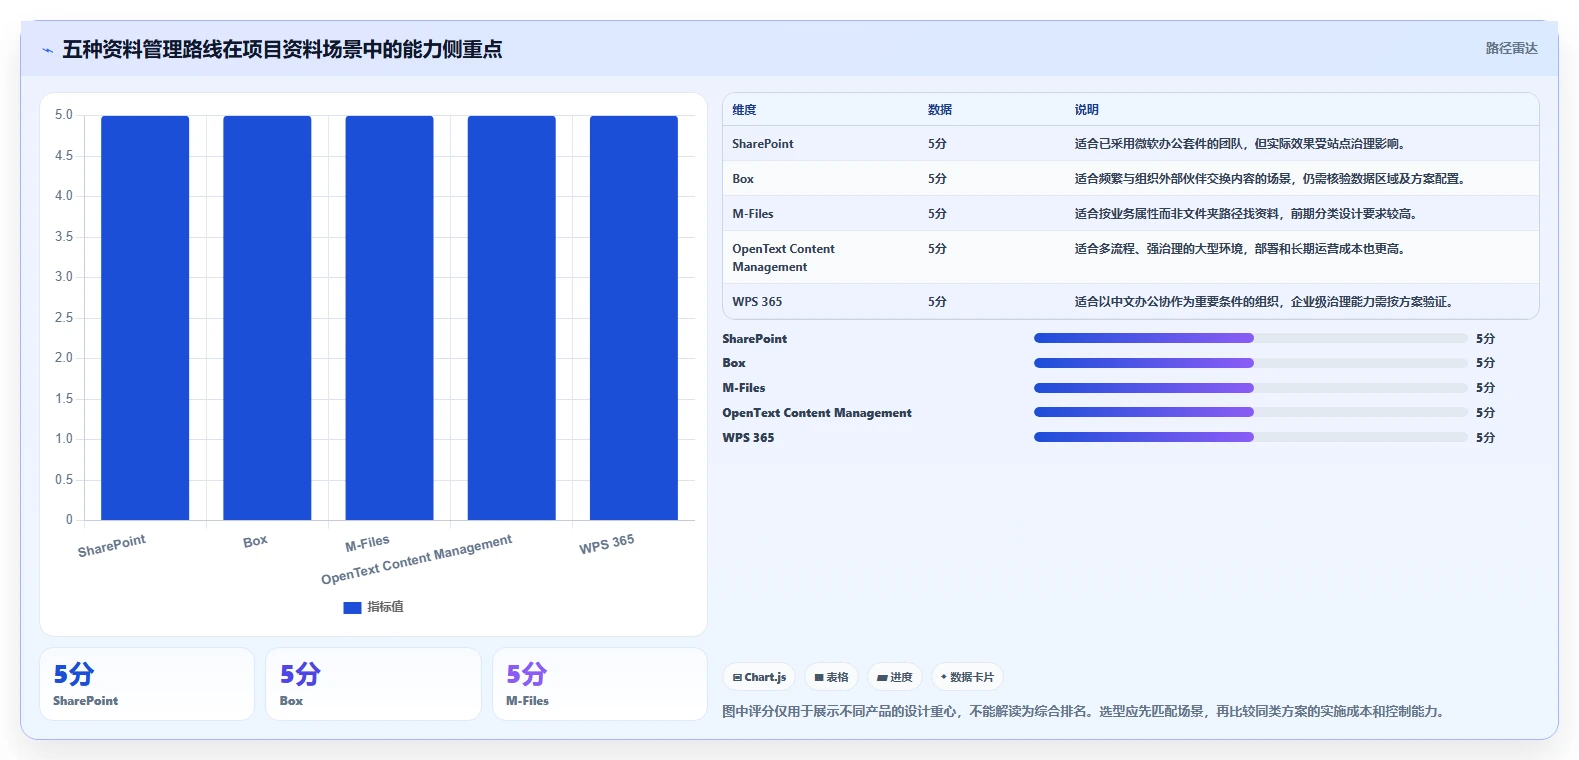
Task: Select the Box bar in the chart
Action: (x=267, y=318)
